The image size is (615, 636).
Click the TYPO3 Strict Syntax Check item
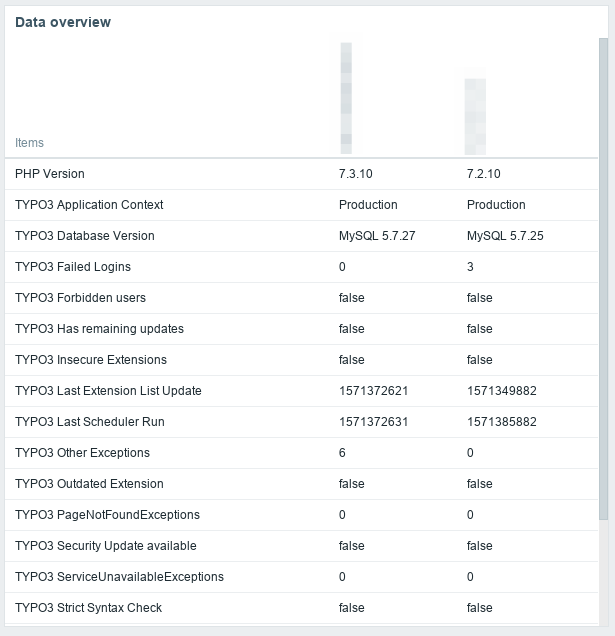(88, 608)
